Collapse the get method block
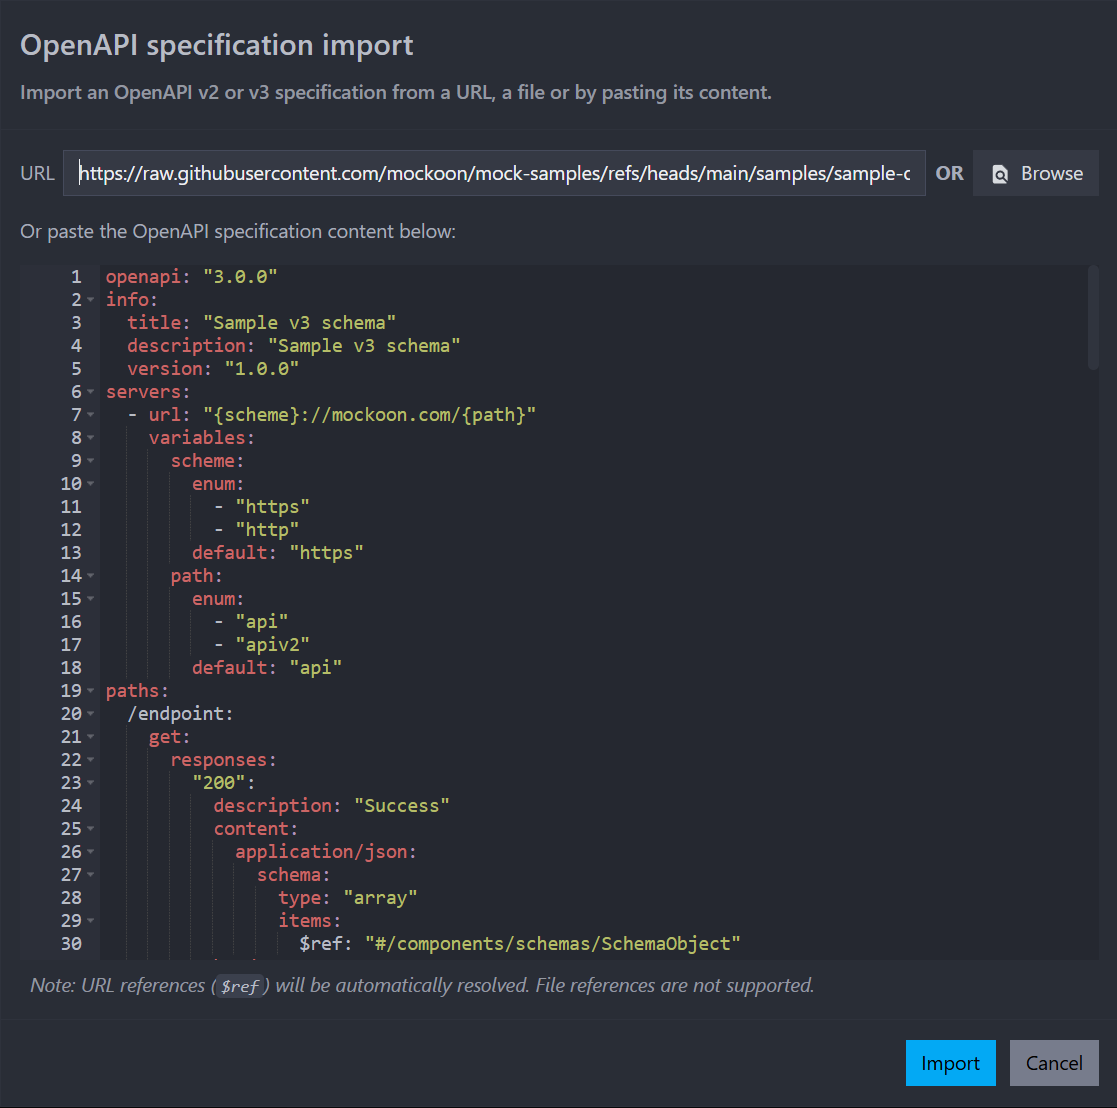 [x=89, y=737]
